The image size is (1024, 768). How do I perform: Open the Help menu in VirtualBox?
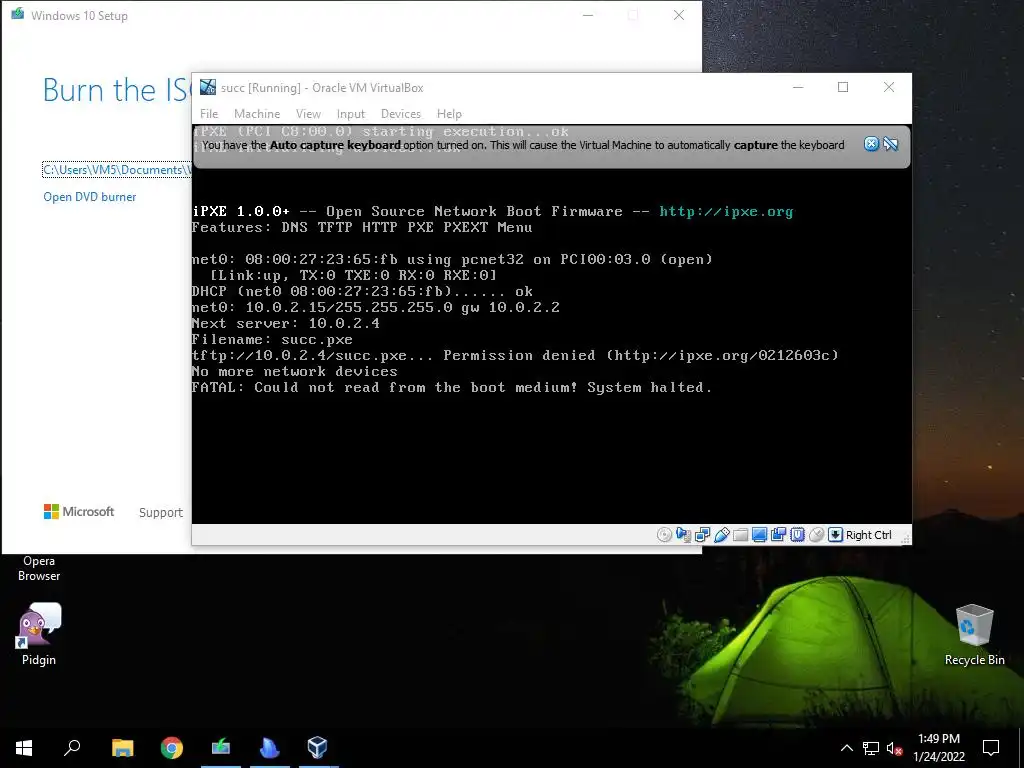click(x=449, y=114)
